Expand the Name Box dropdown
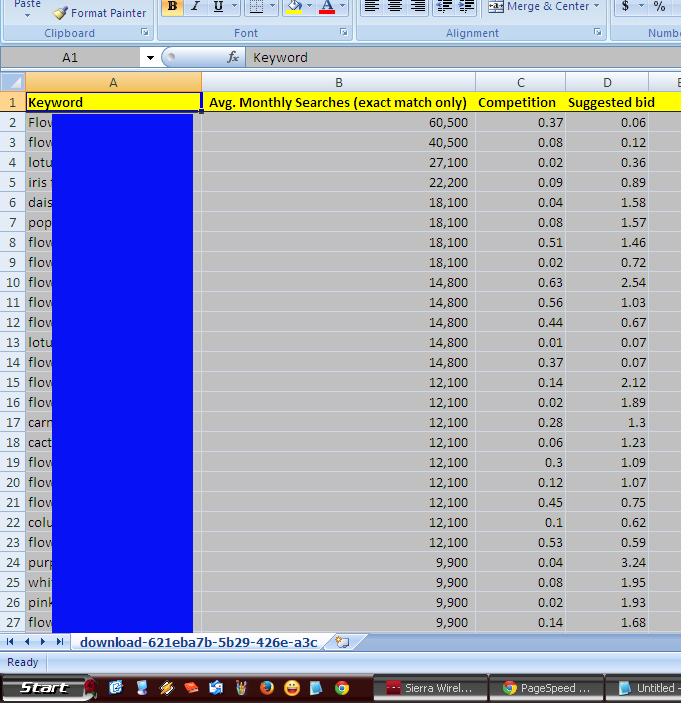Screen dimensions: 681x703 pos(150,58)
